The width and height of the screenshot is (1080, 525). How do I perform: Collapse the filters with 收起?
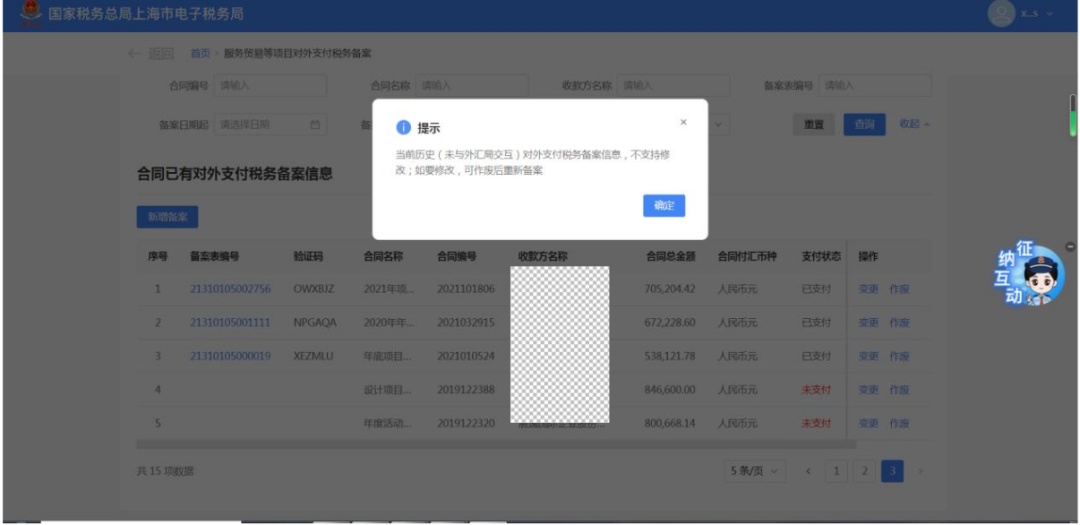click(x=914, y=124)
